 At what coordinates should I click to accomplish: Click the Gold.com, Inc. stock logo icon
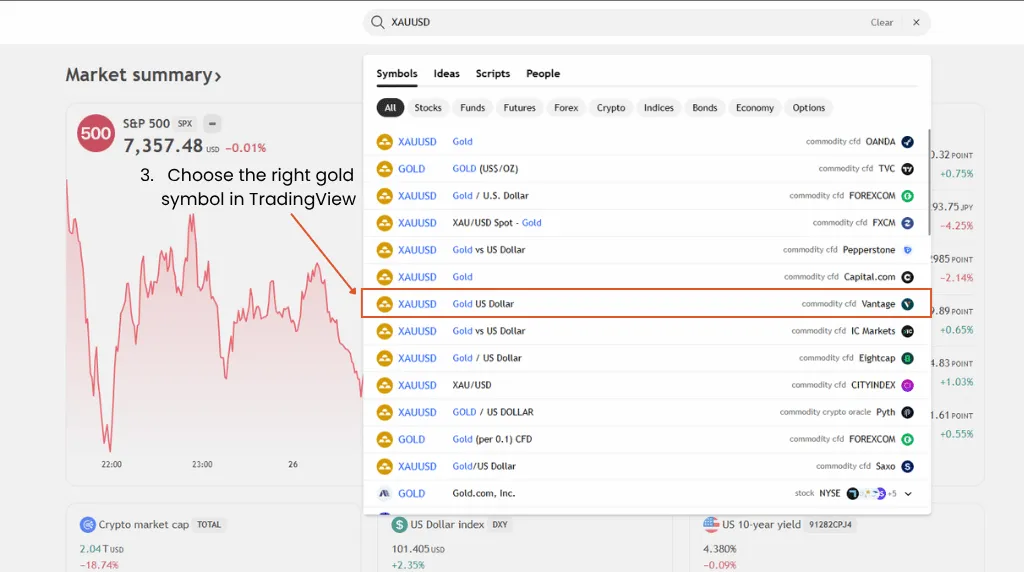point(385,494)
